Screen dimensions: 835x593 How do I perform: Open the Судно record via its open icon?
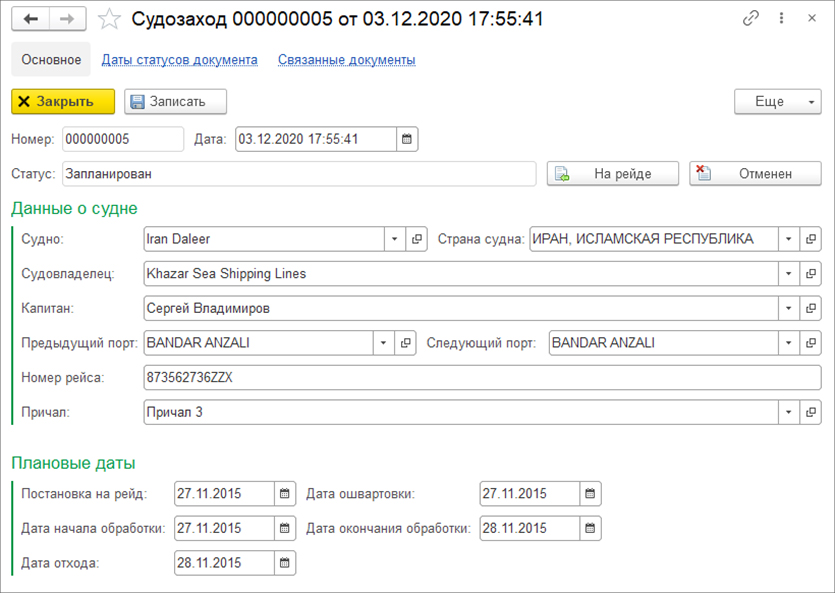click(x=417, y=239)
